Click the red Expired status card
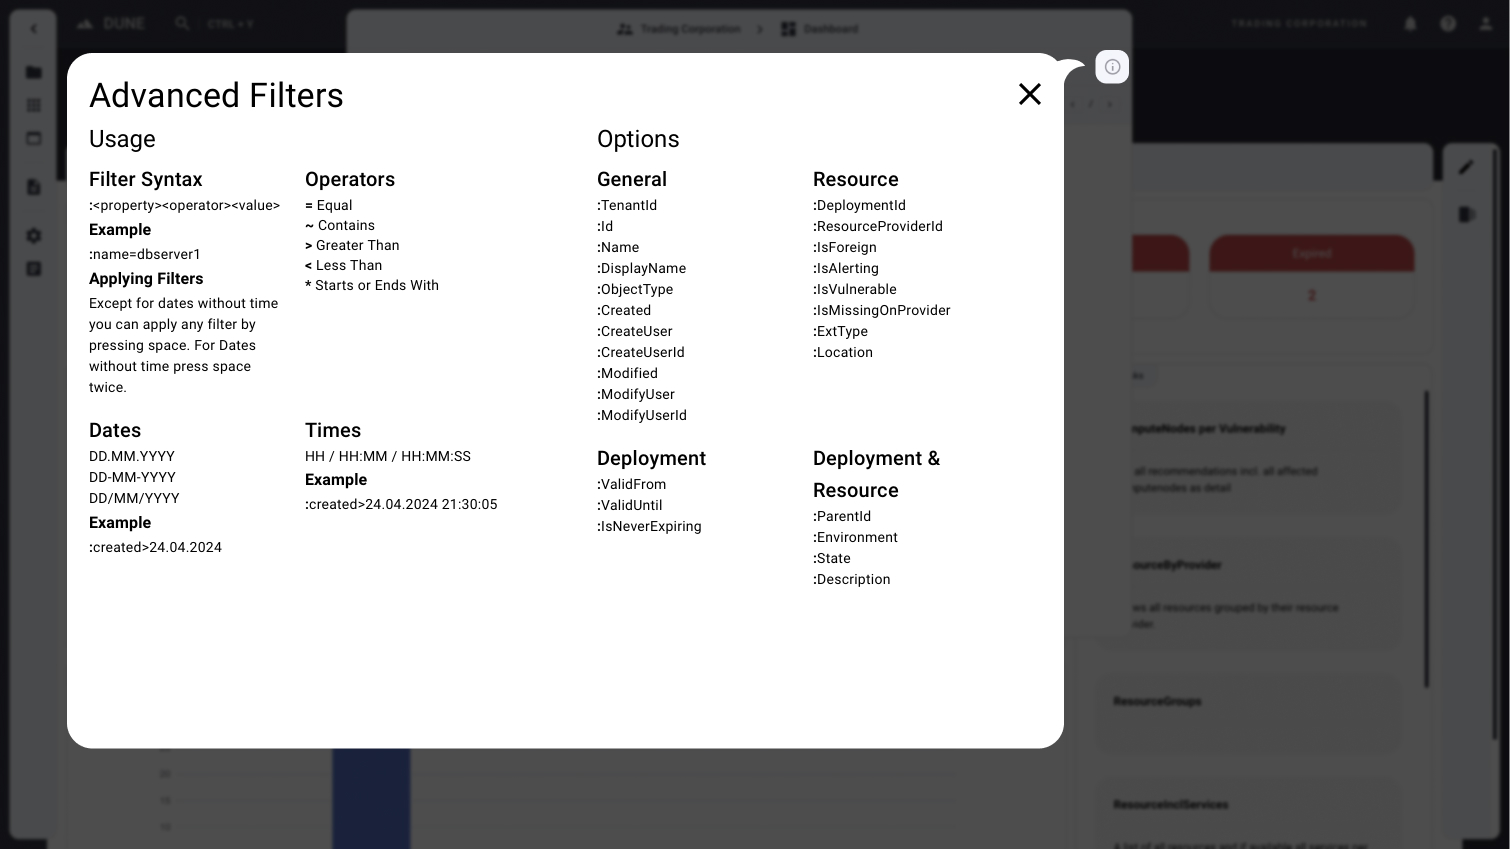1510x850 pixels. click(1311, 254)
